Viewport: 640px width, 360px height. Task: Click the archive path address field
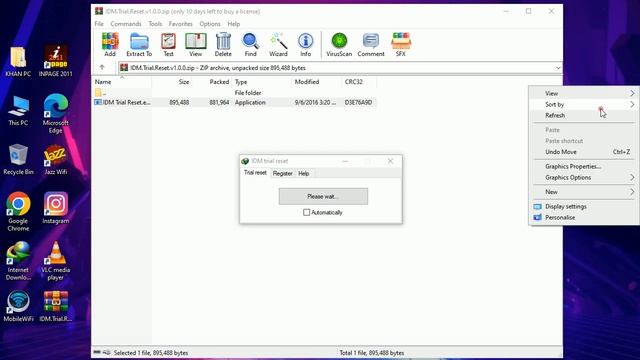(x=340, y=68)
